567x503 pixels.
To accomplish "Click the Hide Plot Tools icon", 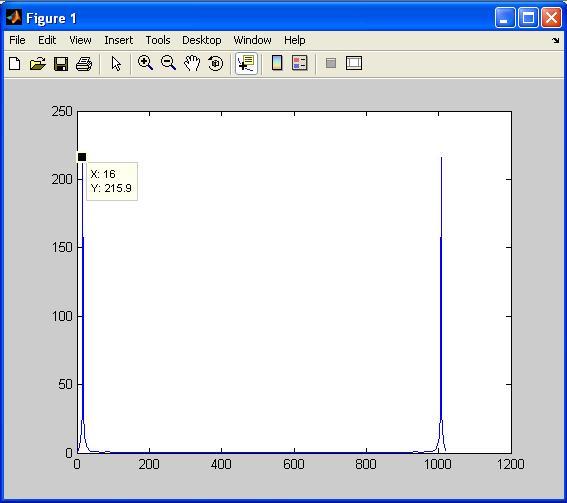I will point(331,63).
